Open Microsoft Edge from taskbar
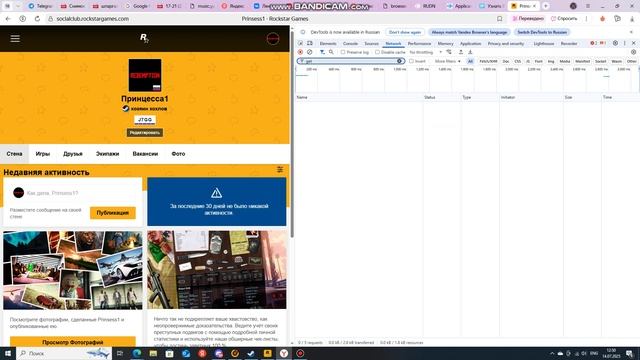 [x=137, y=353]
